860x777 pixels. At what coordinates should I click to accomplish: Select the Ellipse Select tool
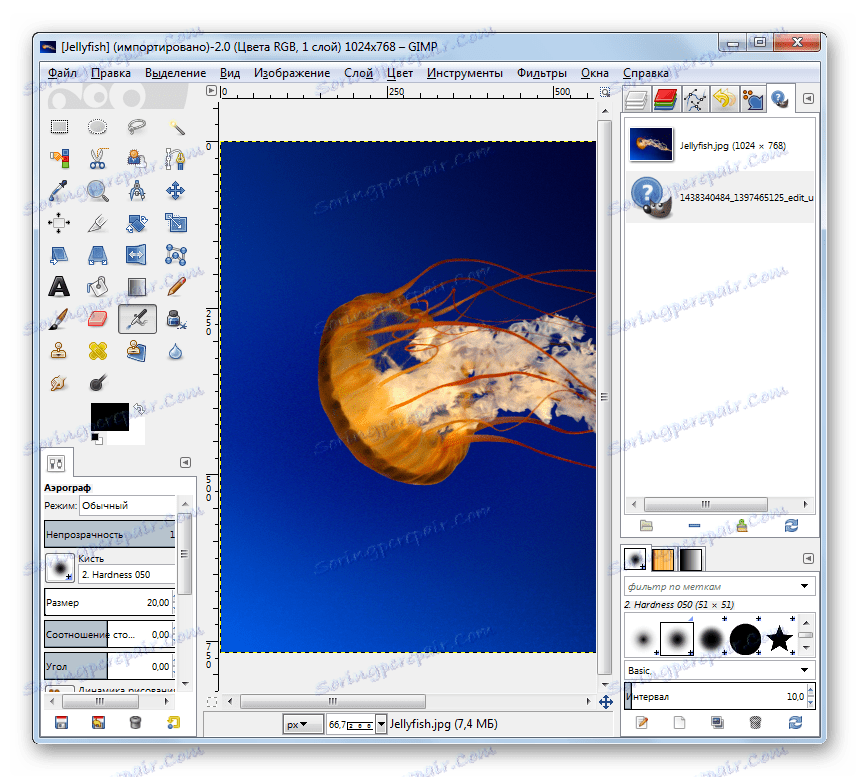point(98,127)
